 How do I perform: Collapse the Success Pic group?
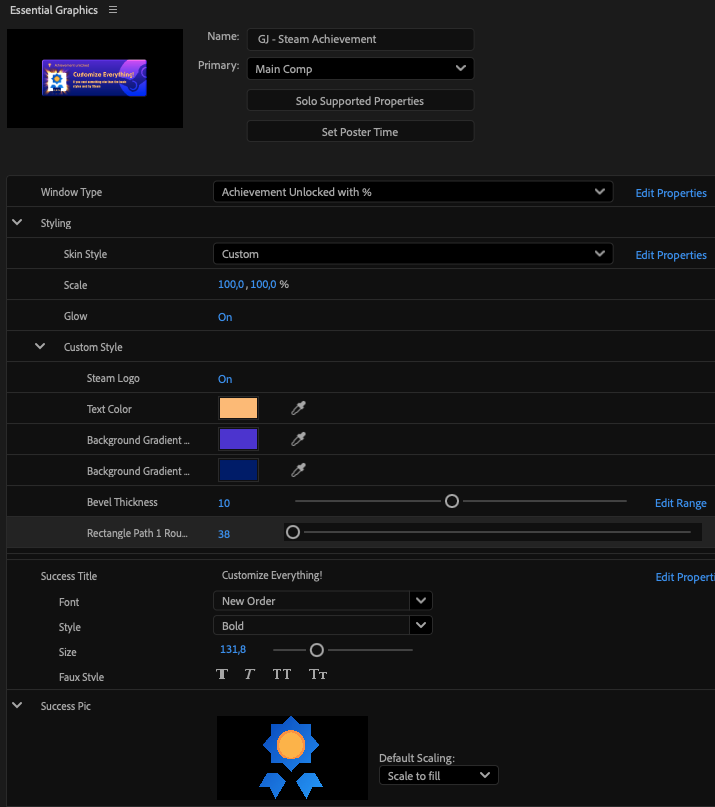point(17,705)
